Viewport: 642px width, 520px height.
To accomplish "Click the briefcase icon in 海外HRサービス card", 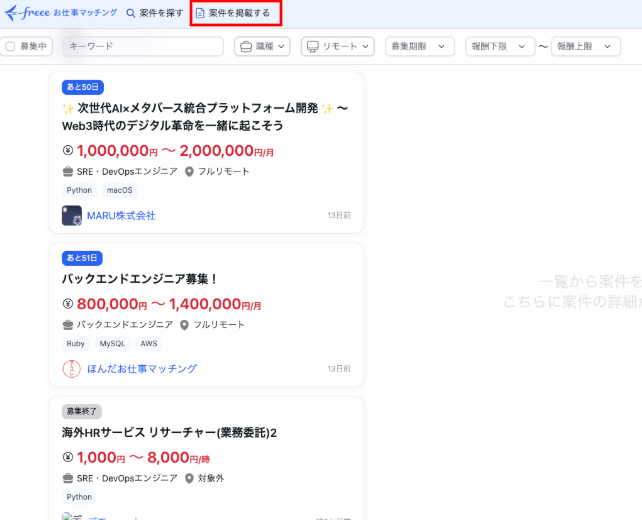I will (x=68, y=478).
